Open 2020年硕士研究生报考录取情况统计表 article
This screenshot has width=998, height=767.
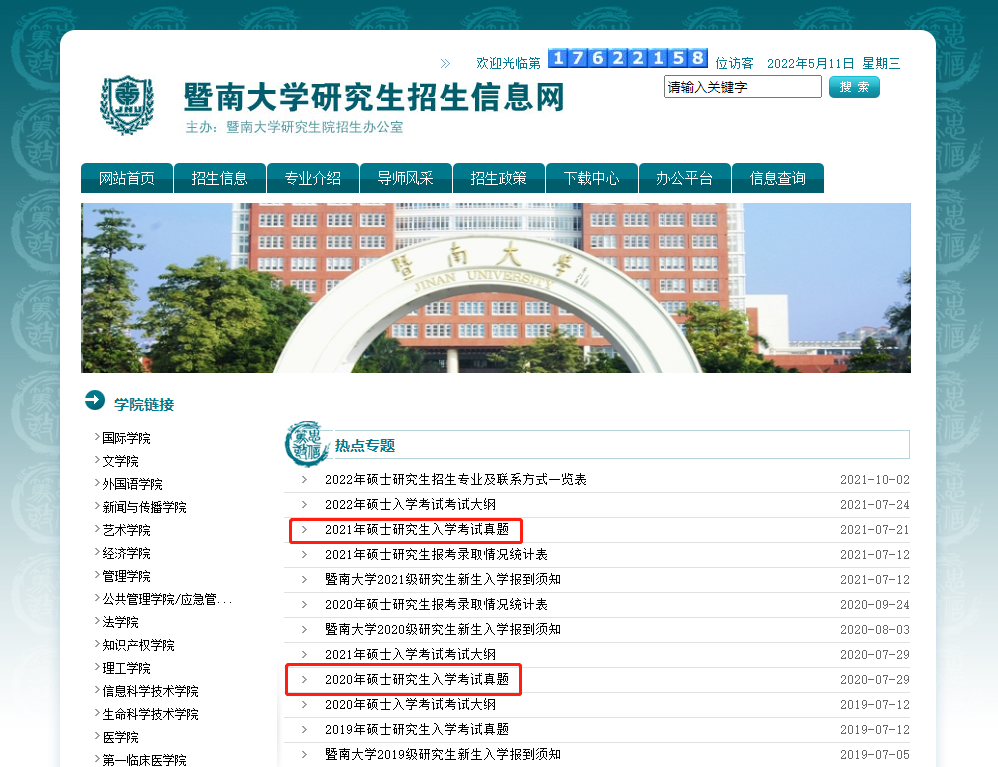tap(436, 605)
